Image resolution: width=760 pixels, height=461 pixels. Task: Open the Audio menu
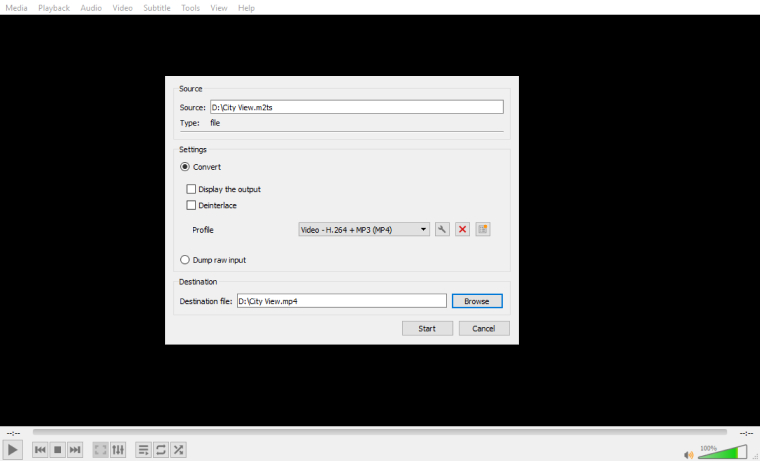tap(91, 8)
